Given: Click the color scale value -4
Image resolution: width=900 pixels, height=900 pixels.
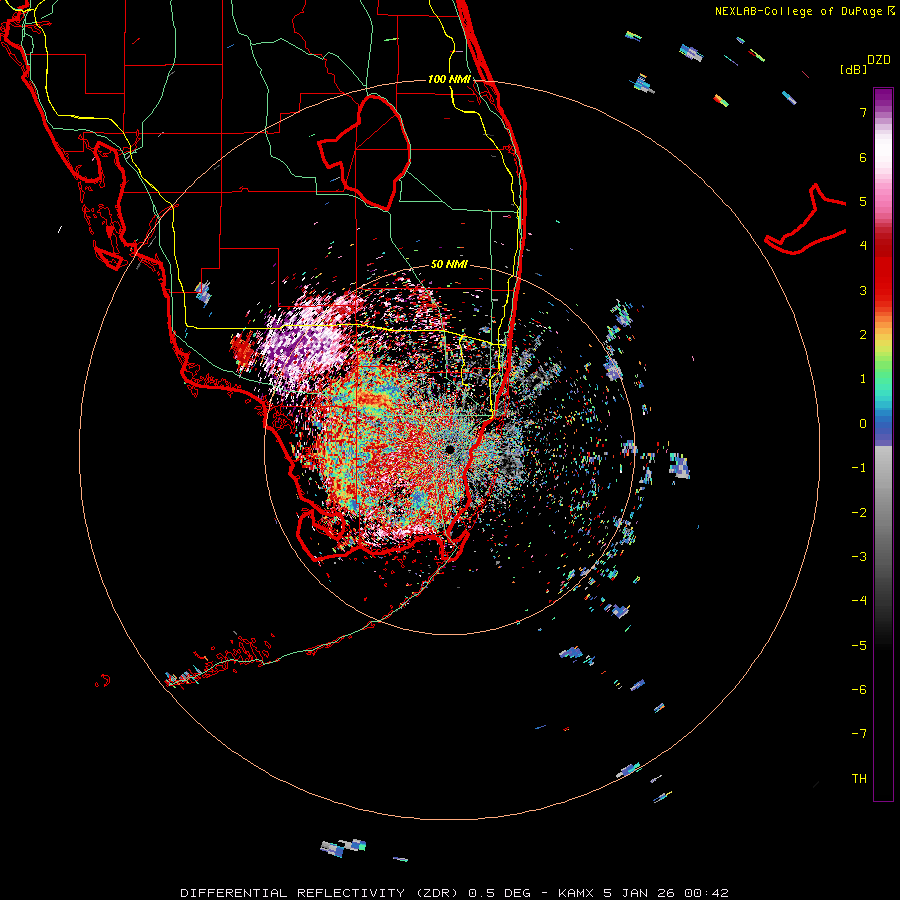Looking at the screenshot, I should (x=859, y=601).
